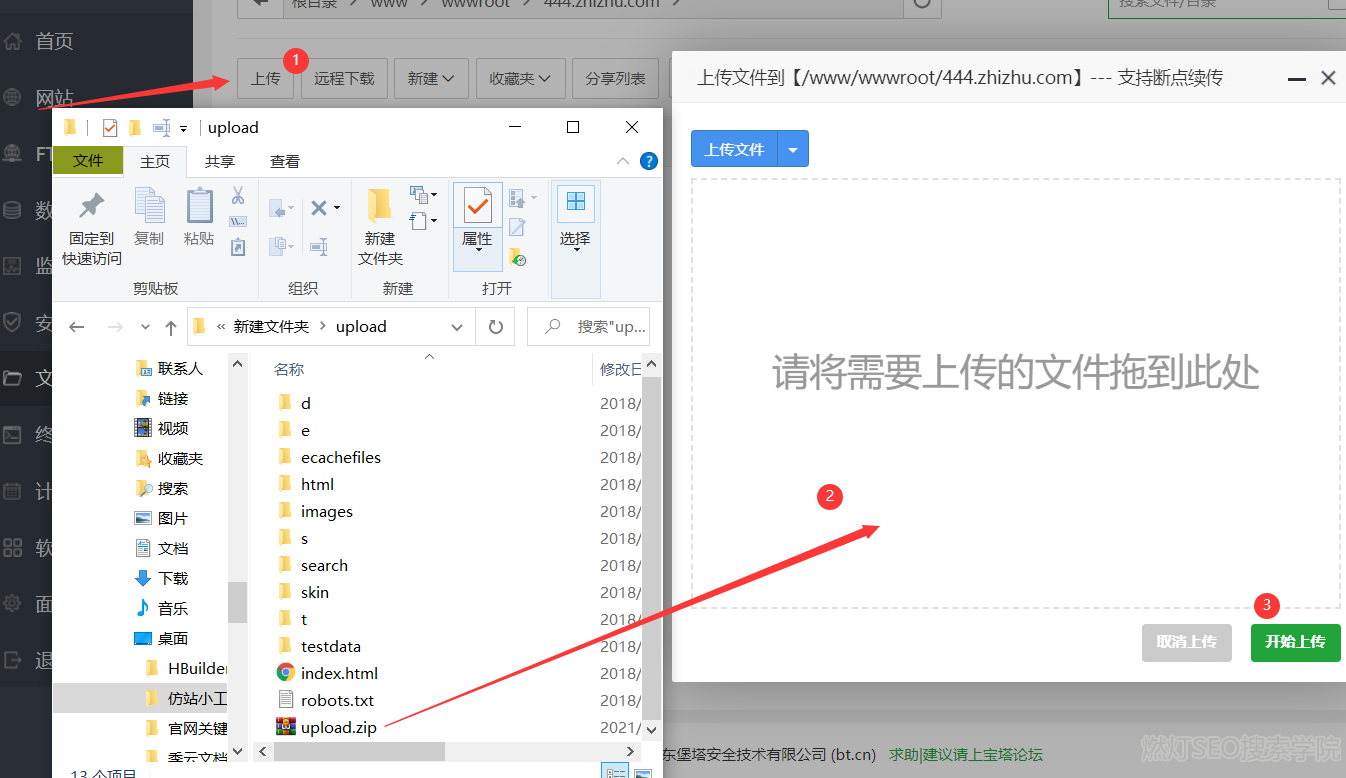The width and height of the screenshot is (1346, 778).
Task: Click the Explorer address path field
Action: (x=332, y=327)
